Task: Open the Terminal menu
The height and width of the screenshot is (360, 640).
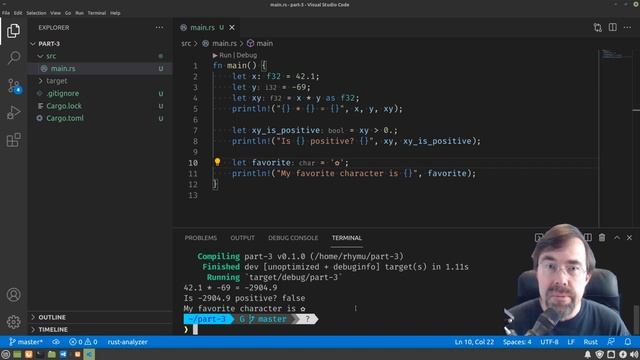Action: coord(97,13)
